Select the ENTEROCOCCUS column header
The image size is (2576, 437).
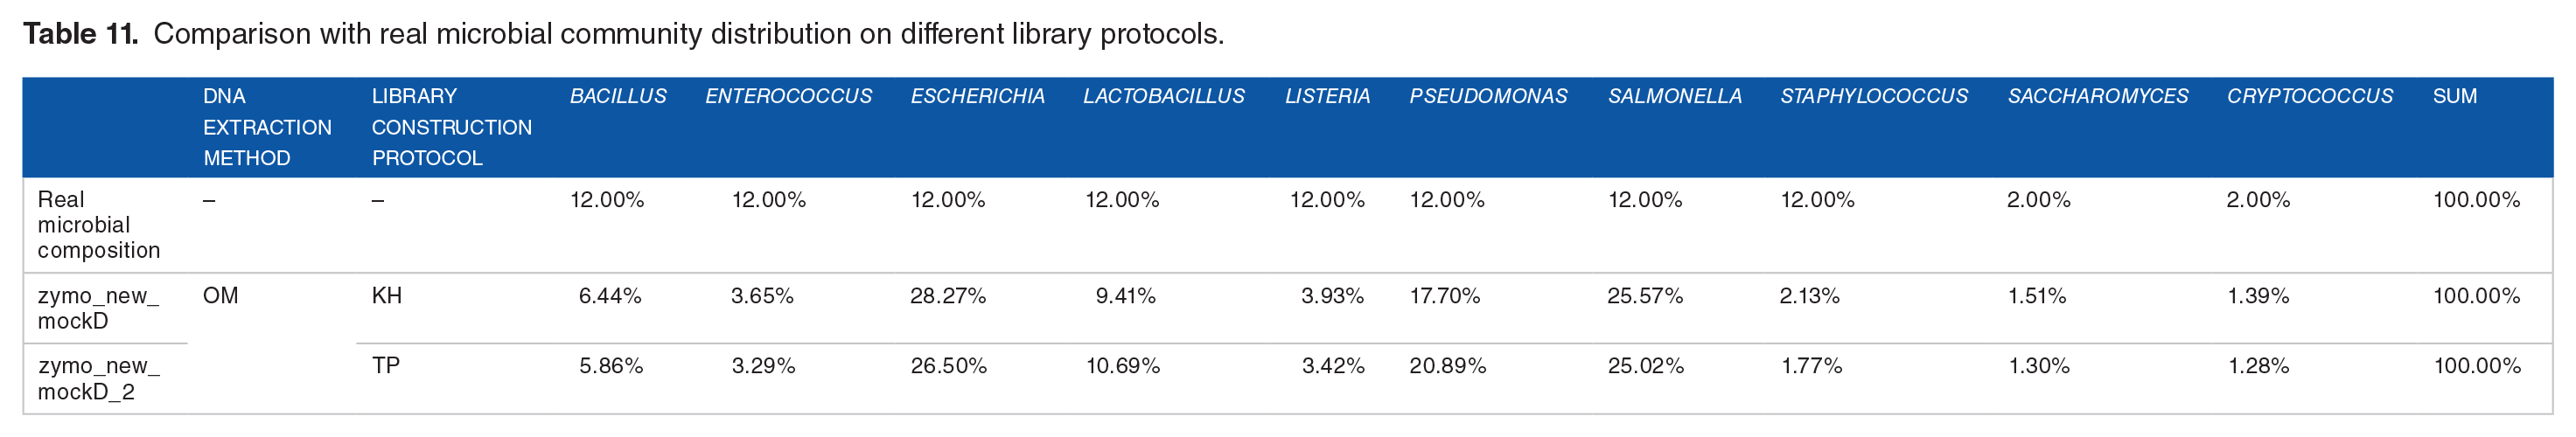coord(788,96)
